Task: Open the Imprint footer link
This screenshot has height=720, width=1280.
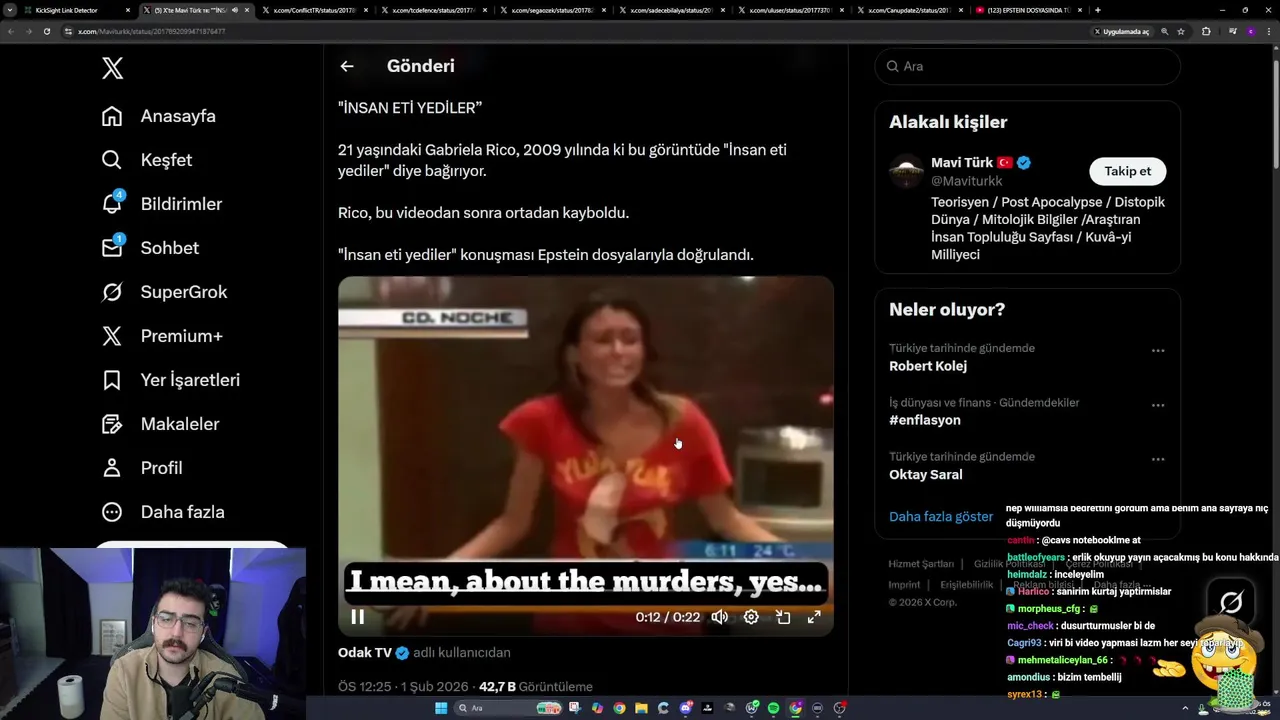Action: click(x=904, y=584)
